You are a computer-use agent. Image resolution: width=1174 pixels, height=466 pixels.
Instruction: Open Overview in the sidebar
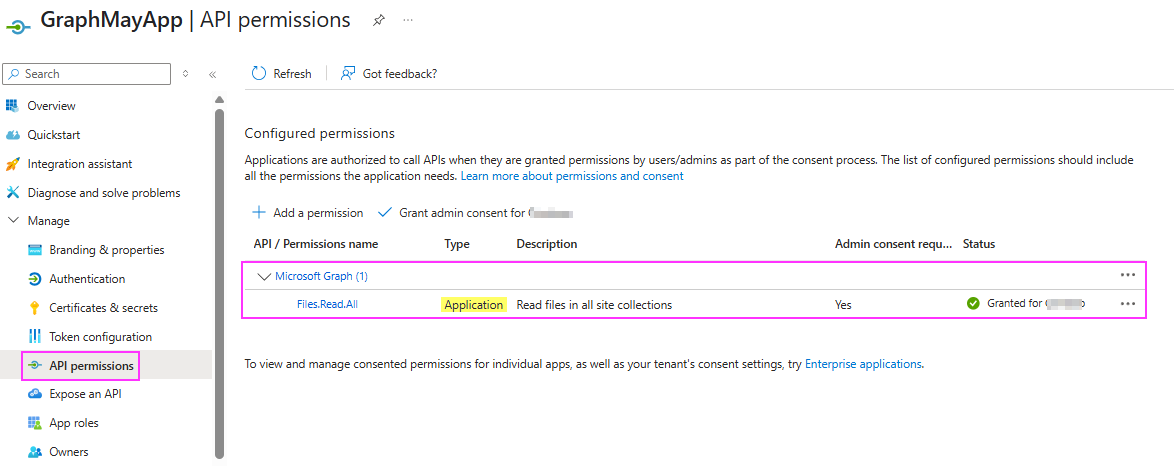click(x=52, y=106)
